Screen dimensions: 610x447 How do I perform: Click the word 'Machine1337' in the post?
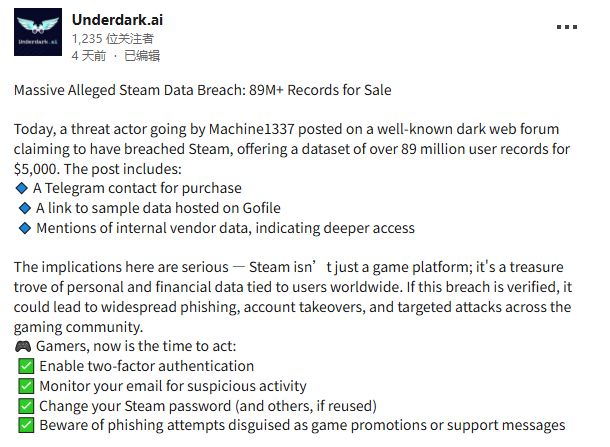point(252,129)
